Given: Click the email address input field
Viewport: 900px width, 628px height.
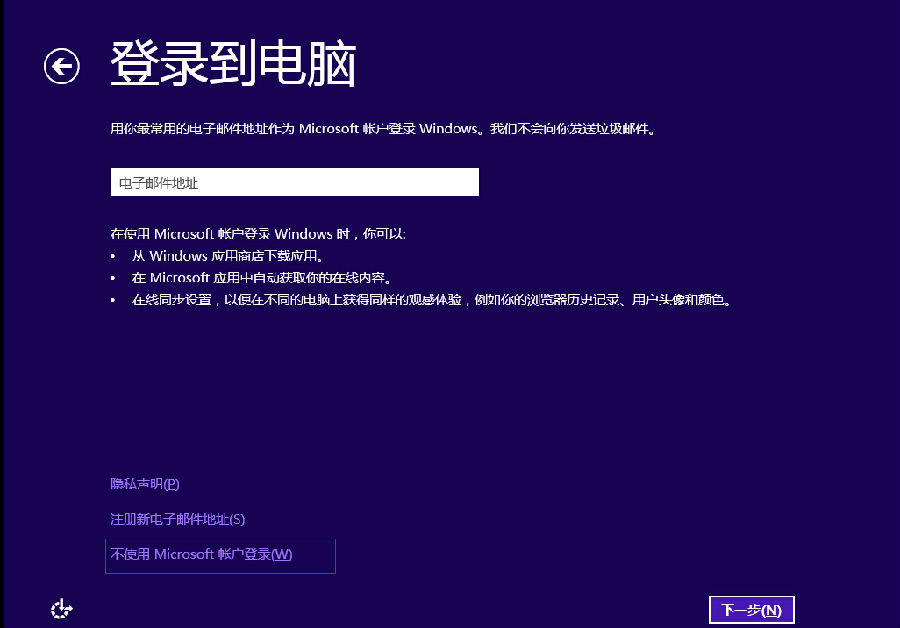Looking at the screenshot, I should pyautogui.click(x=294, y=182).
